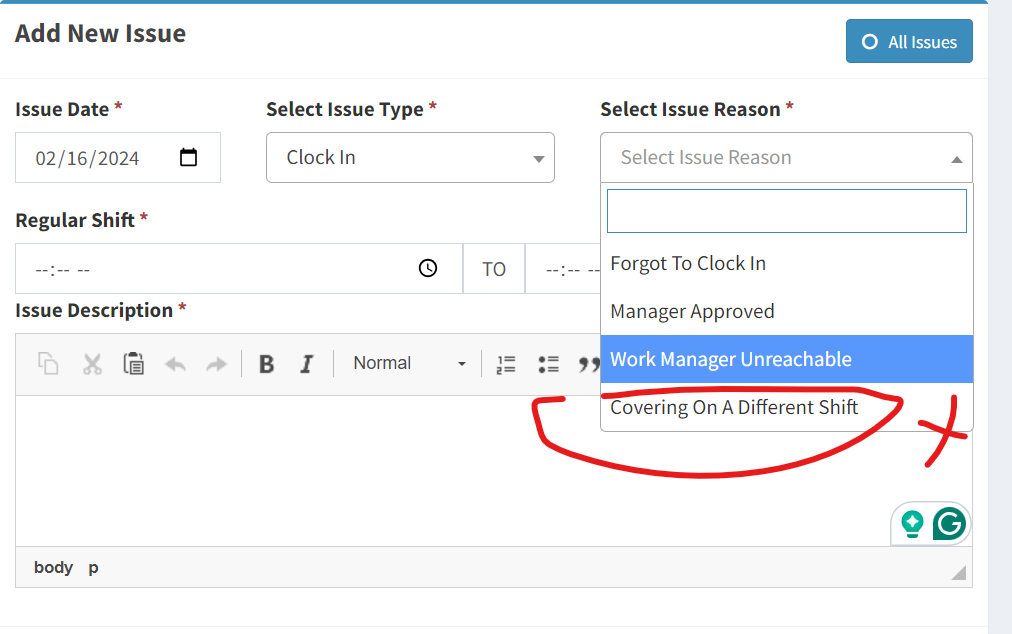Click the Undo arrow icon

pos(175,364)
